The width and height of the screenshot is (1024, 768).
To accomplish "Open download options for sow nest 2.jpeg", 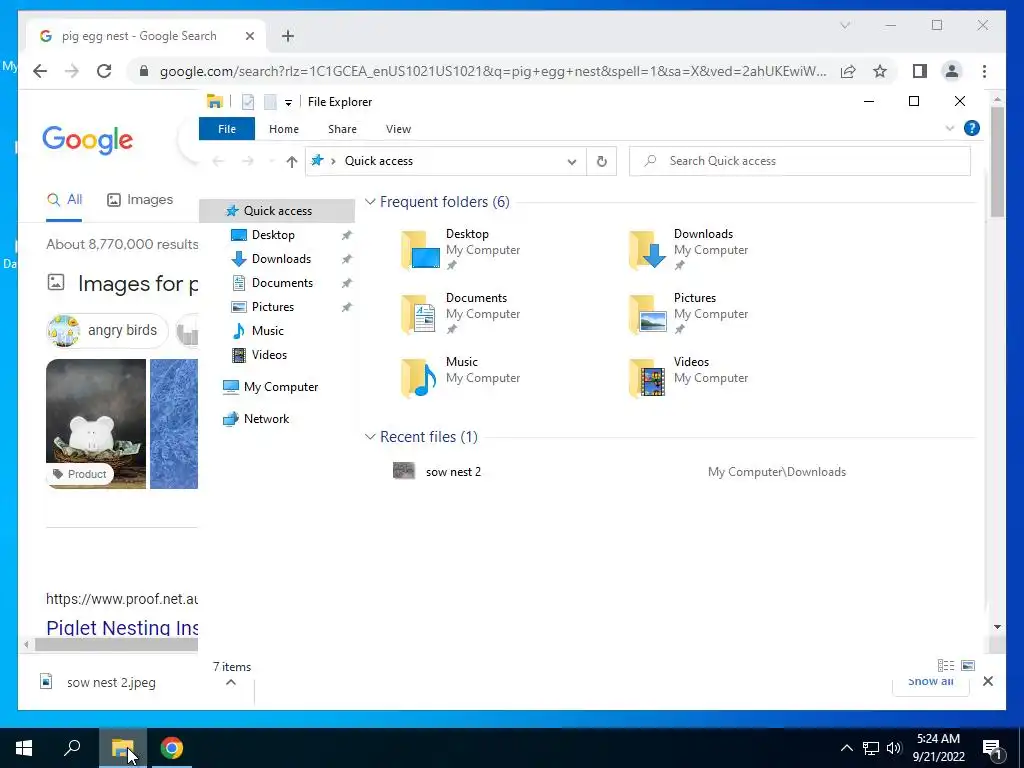I will point(231,682).
